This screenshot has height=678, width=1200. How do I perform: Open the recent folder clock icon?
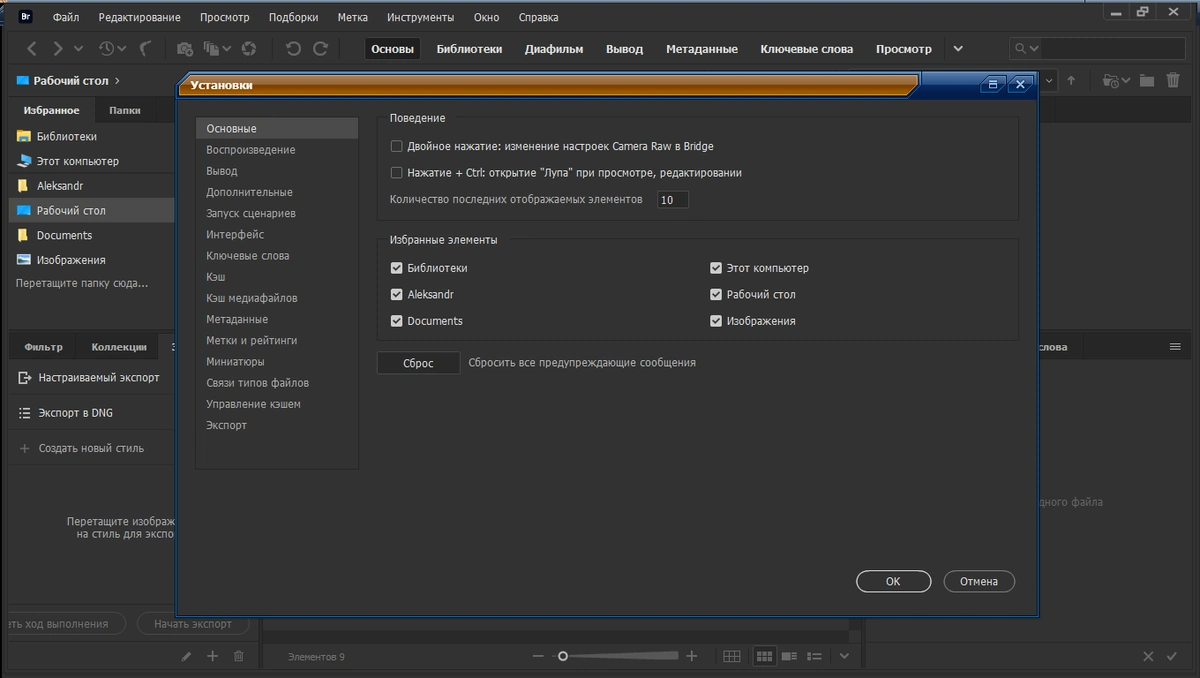point(1110,81)
